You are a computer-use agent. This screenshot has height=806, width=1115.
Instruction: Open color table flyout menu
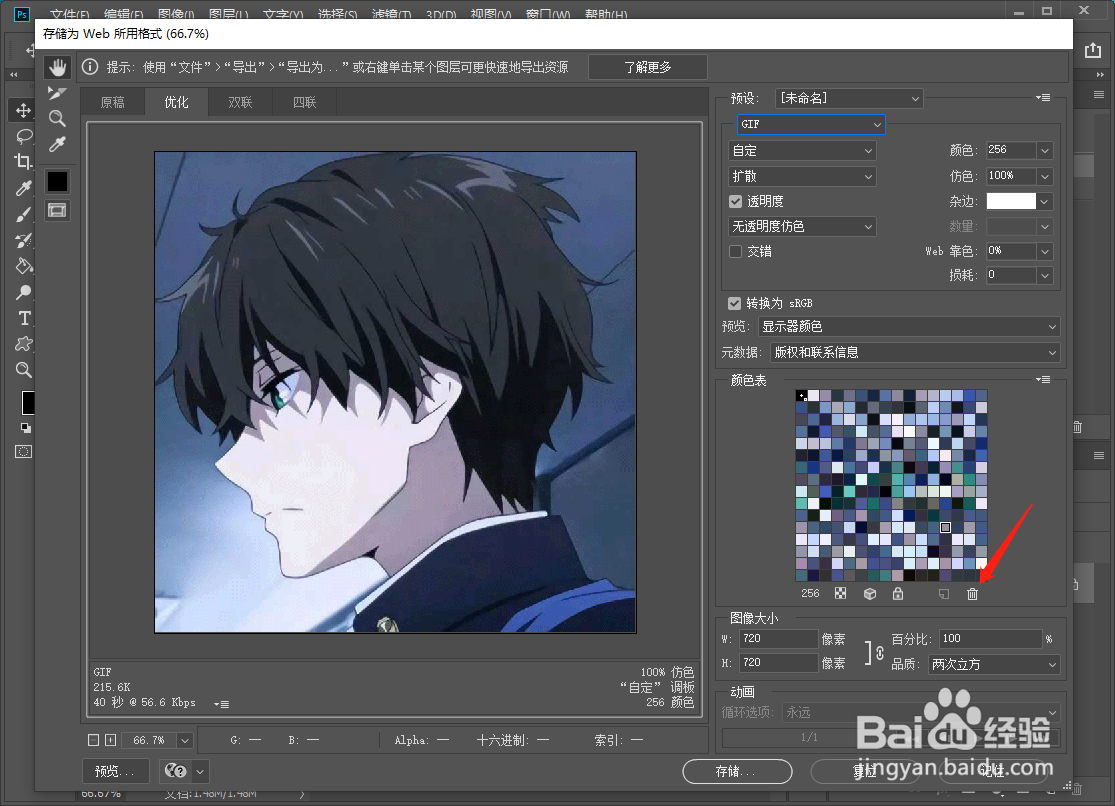click(1043, 380)
